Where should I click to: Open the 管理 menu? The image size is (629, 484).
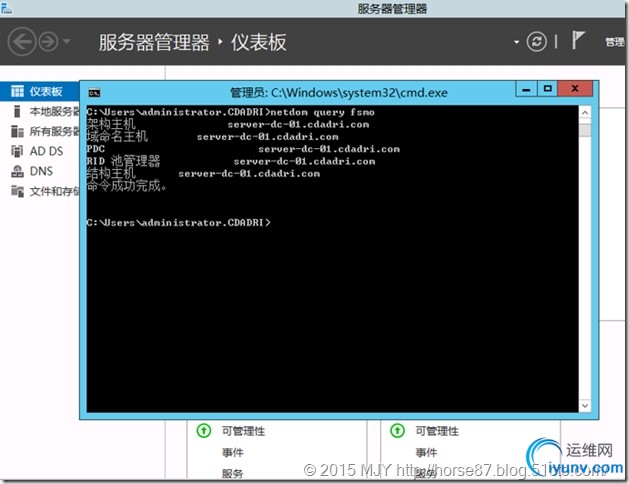pos(615,42)
